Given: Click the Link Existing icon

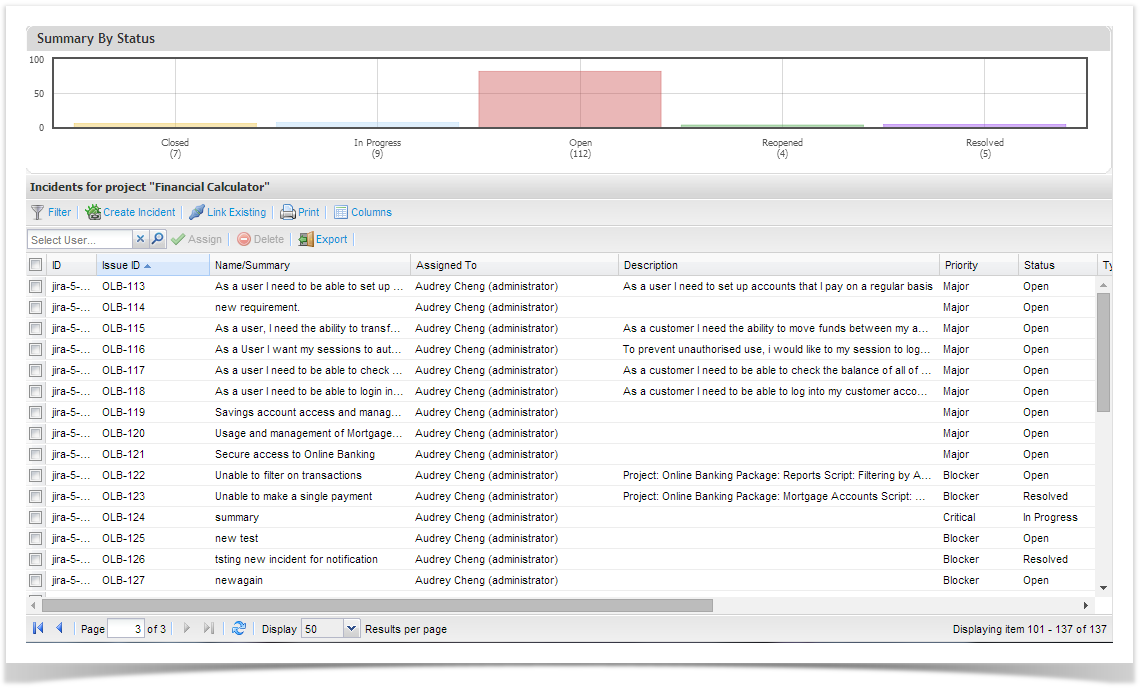Looking at the screenshot, I should [197, 212].
